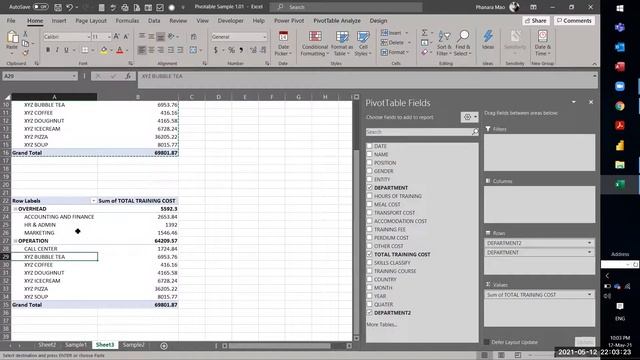640x360 pixels.
Task: Open Excel from the taskbar
Action: [x=620, y=184]
